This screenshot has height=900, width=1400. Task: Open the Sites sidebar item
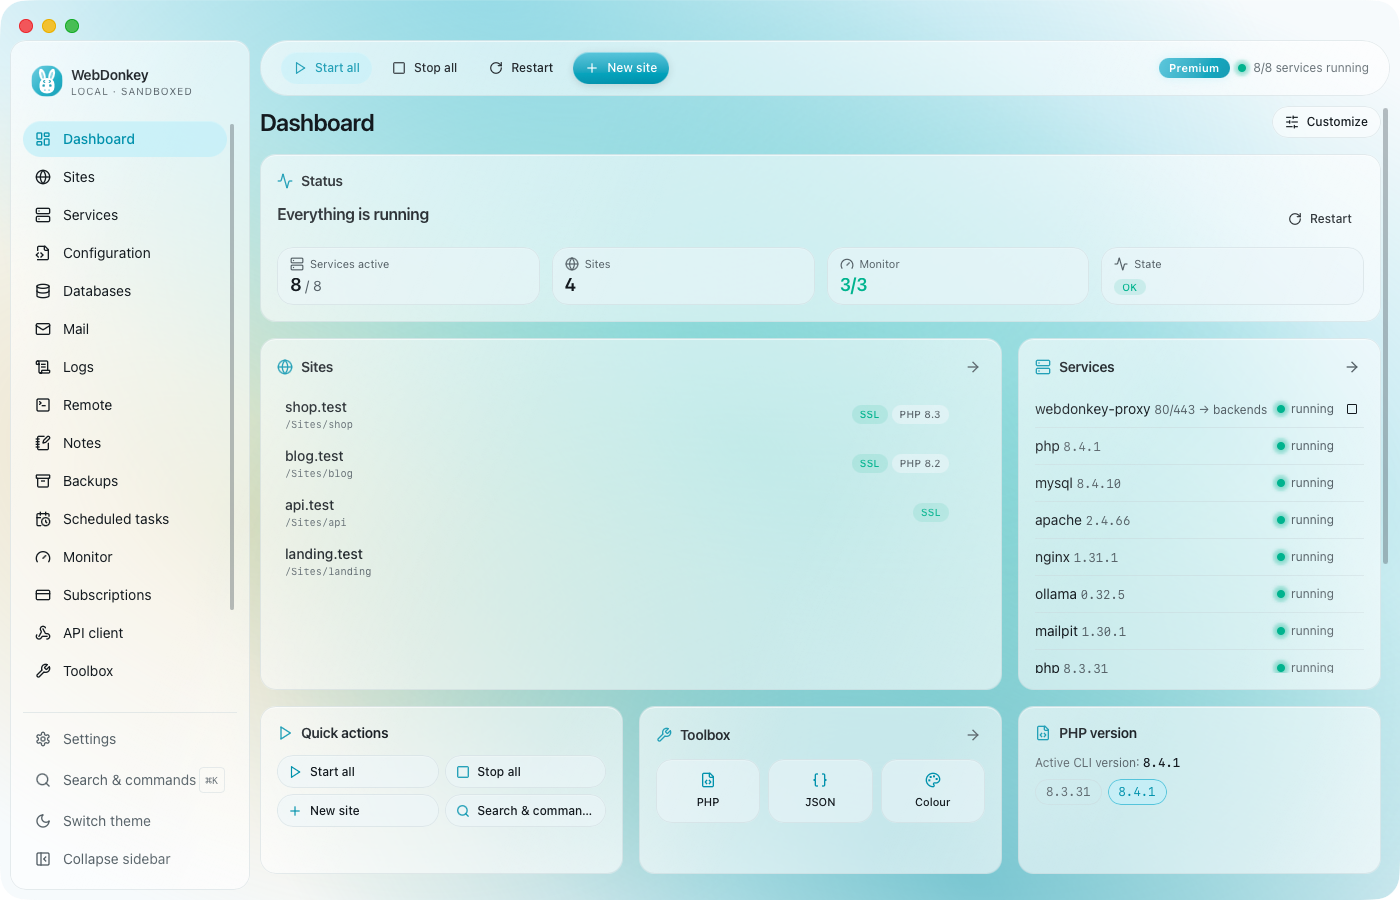125,177
